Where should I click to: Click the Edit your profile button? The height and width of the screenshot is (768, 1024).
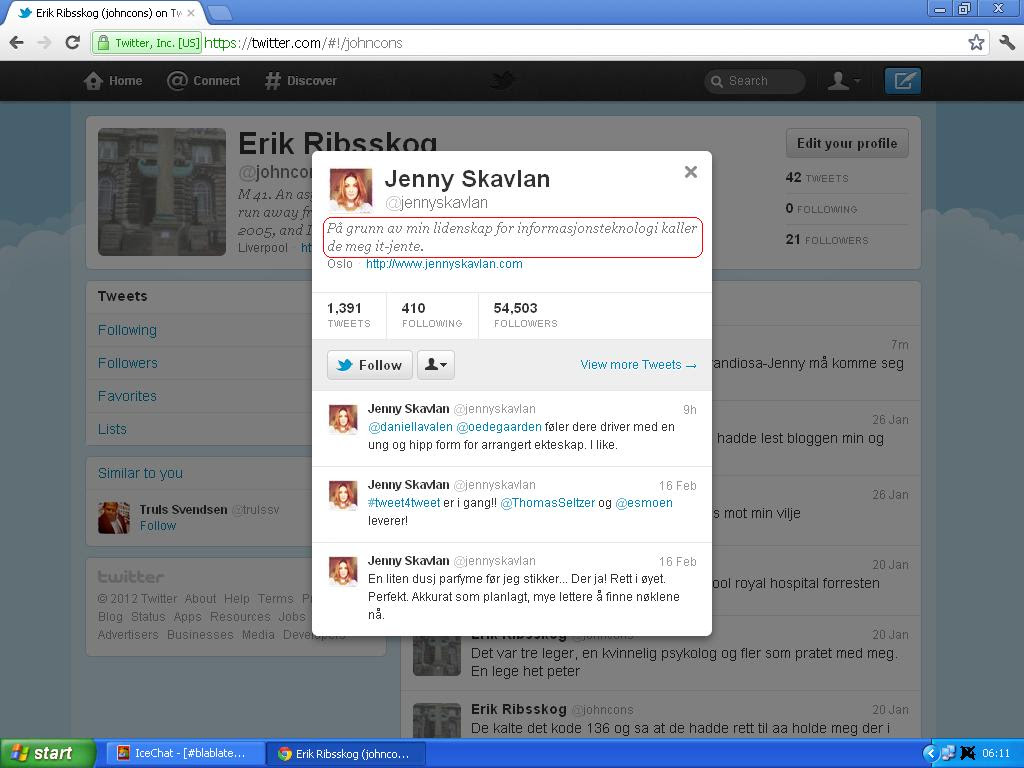pos(847,144)
